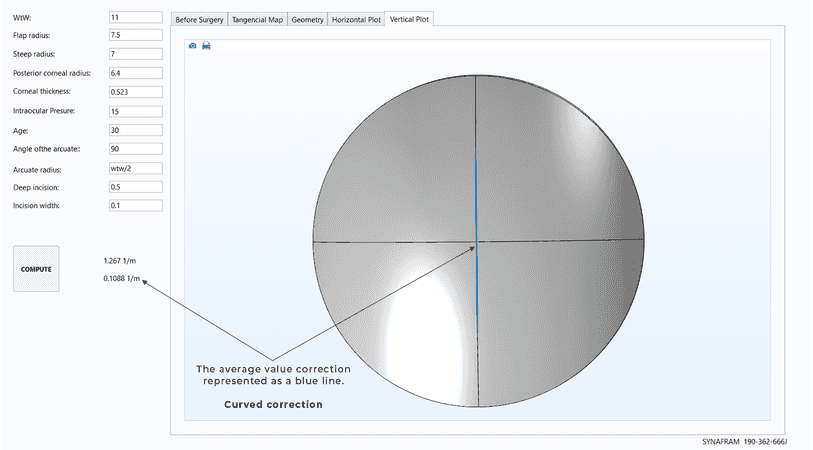
Task: Click the Deep incision label
Action: coord(36,187)
